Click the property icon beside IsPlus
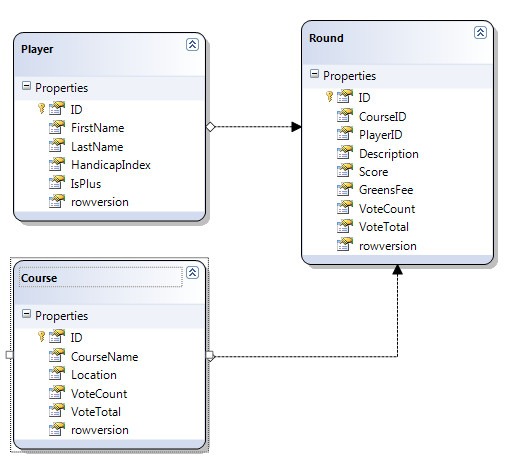The image size is (505, 465). [57, 183]
